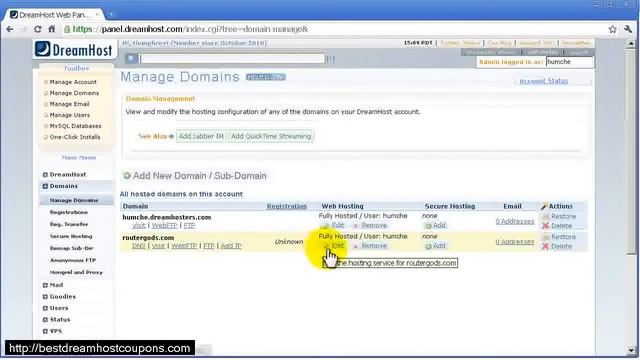Open Manage Users in Toolbox
640x360 pixels.
coord(70,115)
